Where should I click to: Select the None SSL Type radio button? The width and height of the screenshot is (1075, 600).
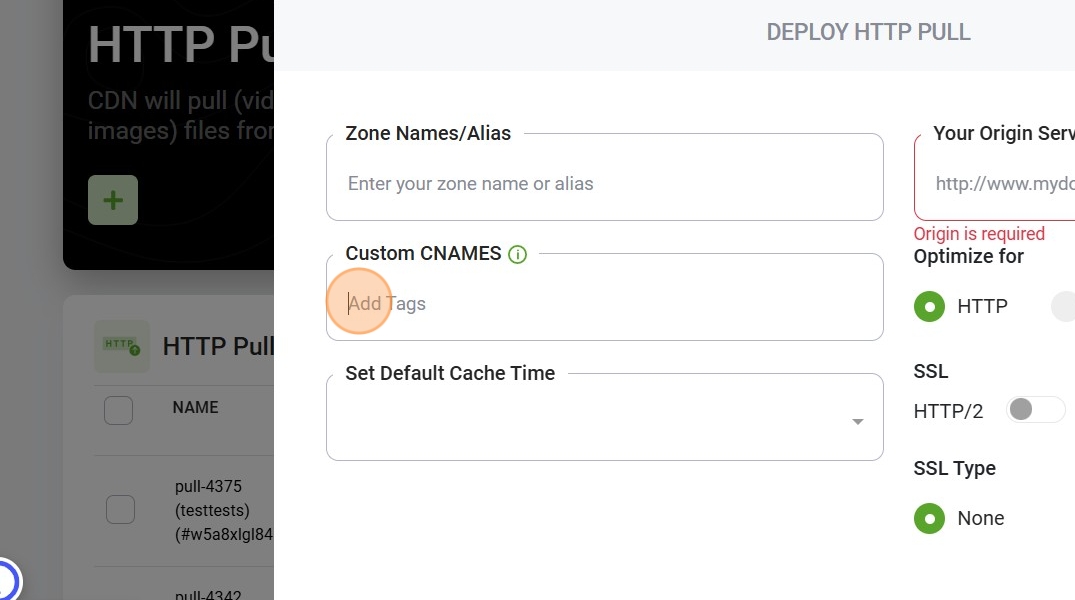(930, 518)
